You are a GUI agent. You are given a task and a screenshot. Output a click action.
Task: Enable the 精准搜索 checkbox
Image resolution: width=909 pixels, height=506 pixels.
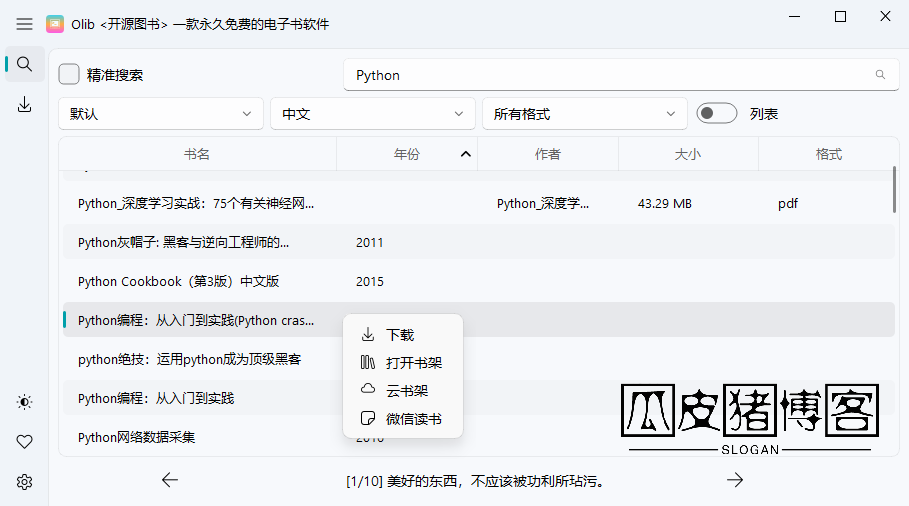pyautogui.click(x=69, y=74)
